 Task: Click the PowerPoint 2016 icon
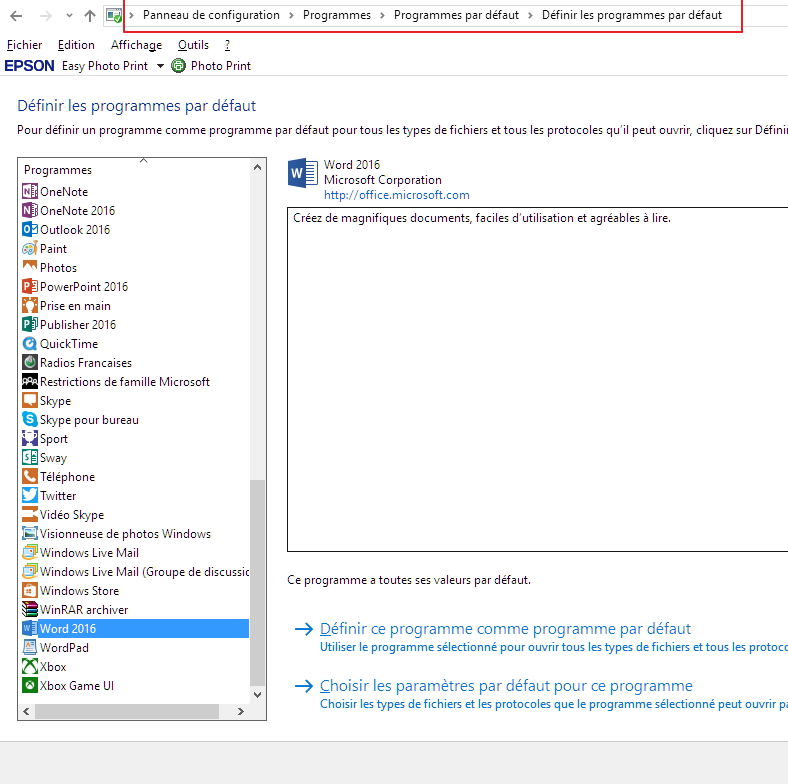click(30, 286)
